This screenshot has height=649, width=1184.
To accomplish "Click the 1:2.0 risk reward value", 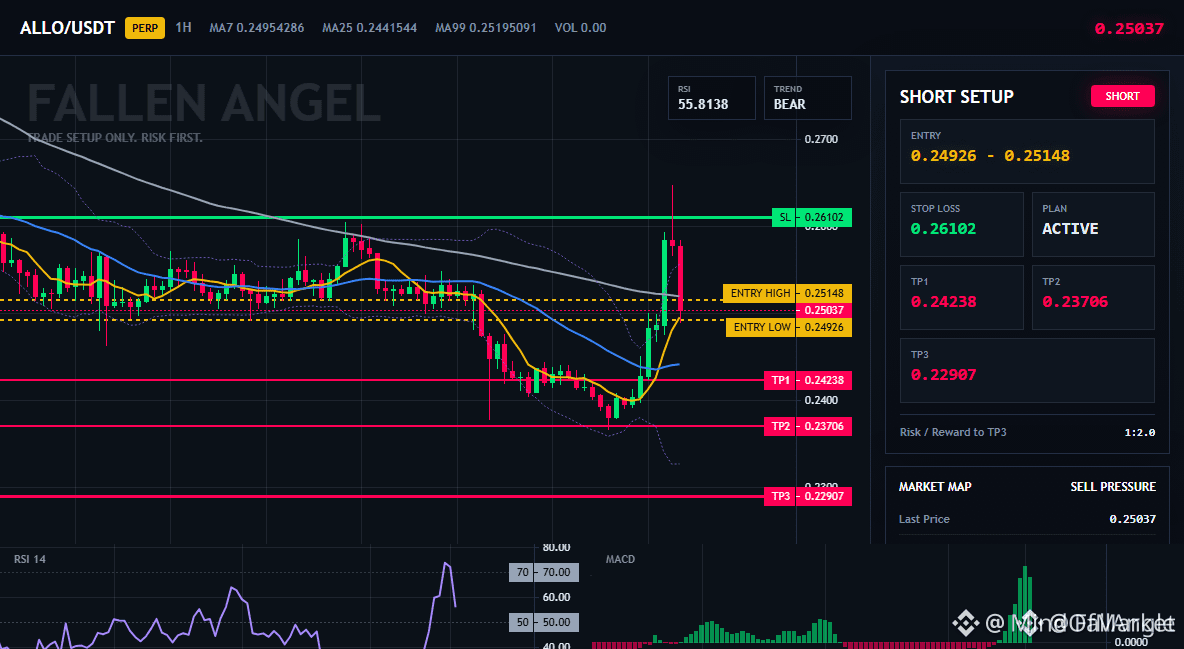I will [1139, 433].
